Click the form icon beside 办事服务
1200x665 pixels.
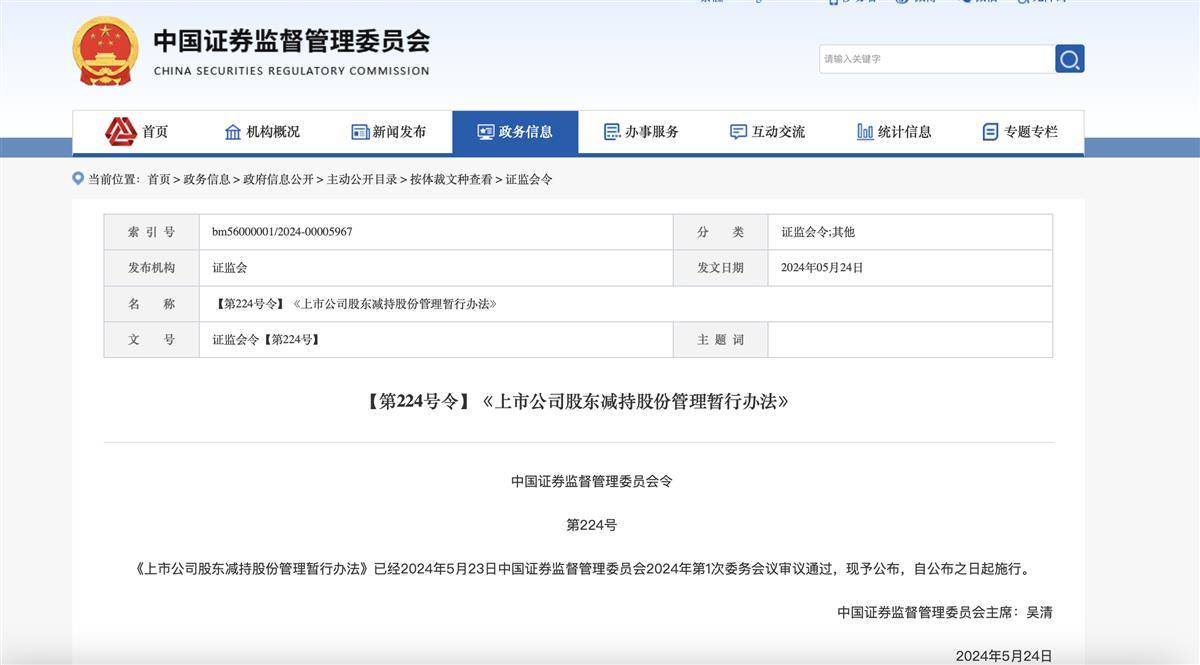612,132
